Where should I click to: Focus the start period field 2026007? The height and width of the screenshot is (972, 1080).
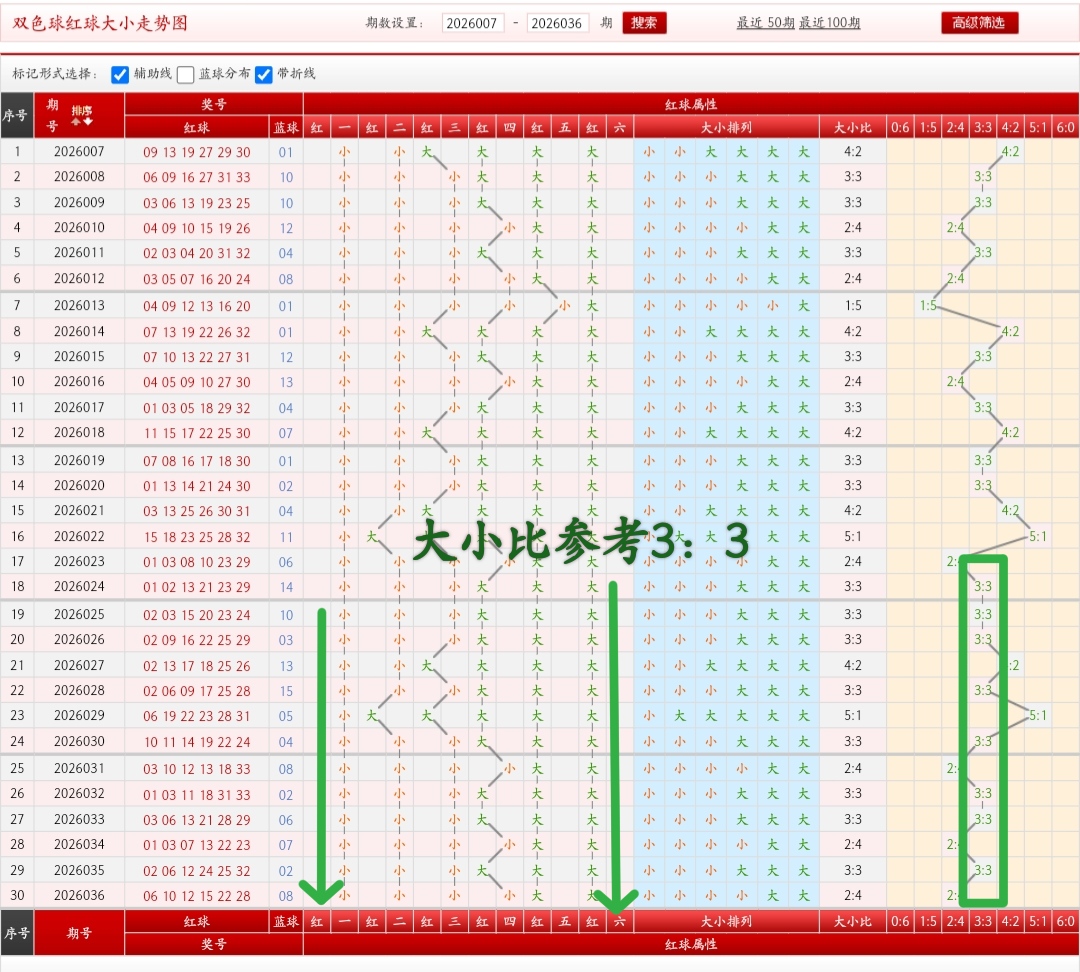click(473, 23)
